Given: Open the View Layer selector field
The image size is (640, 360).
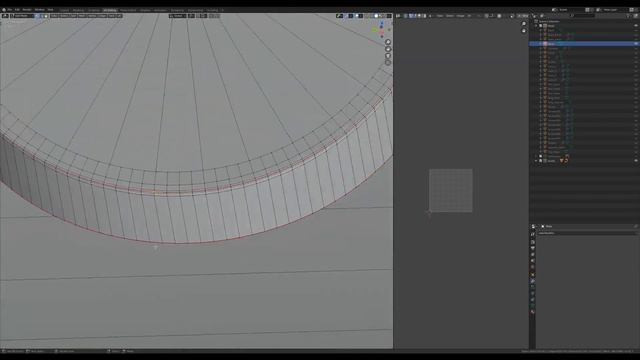Looking at the screenshot, I should pyautogui.click(x=616, y=10).
